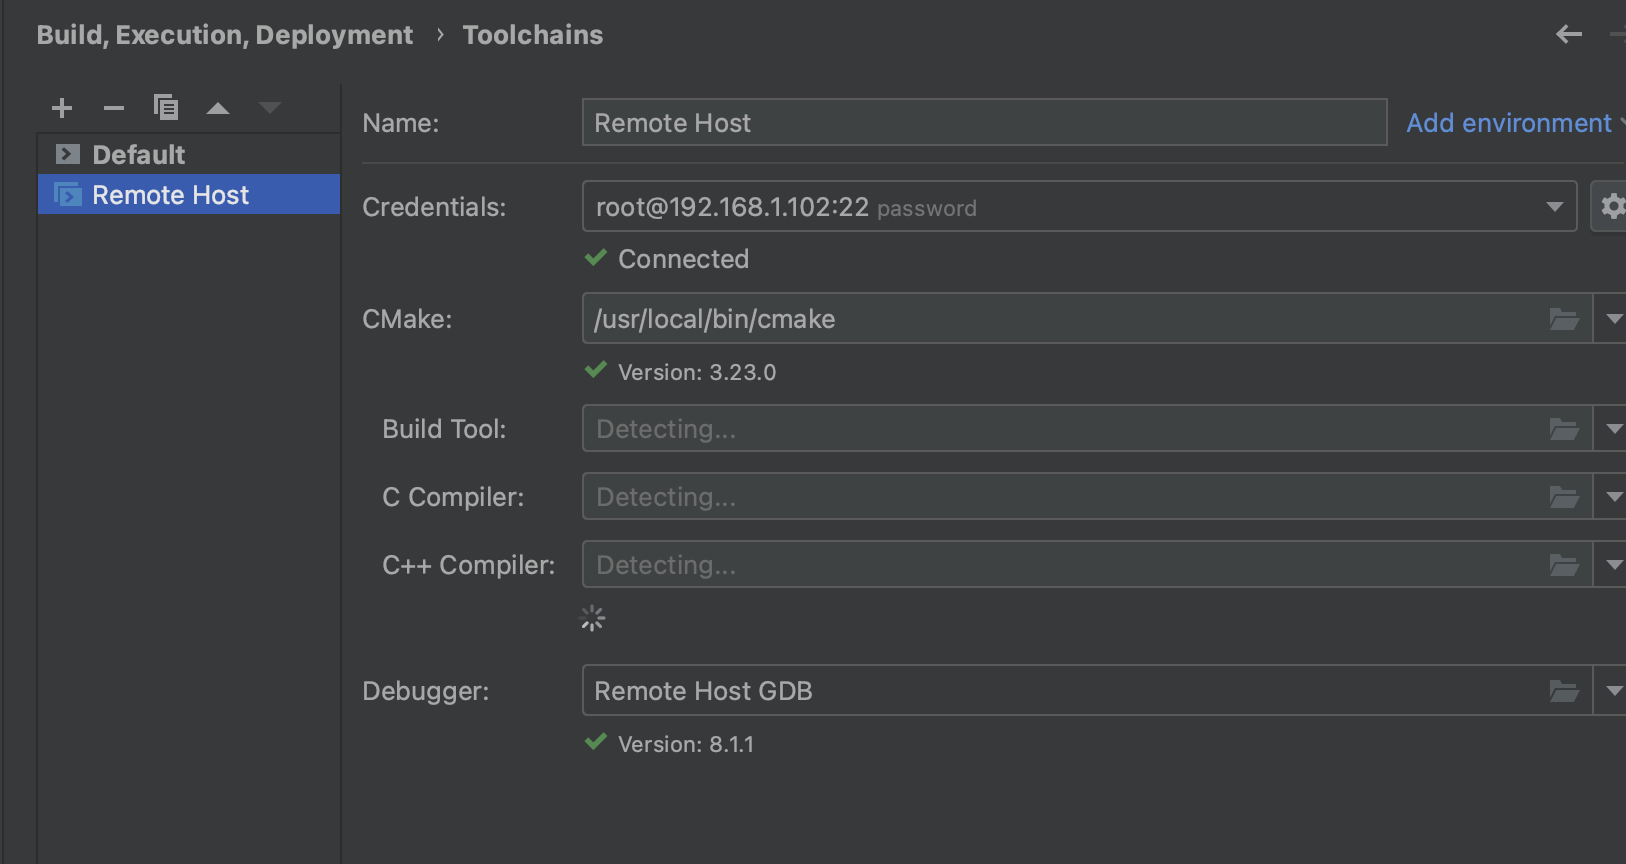The height and width of the screenshot is (864, 1626).
Task: Click the Connected status text
Action: point(683,259)
